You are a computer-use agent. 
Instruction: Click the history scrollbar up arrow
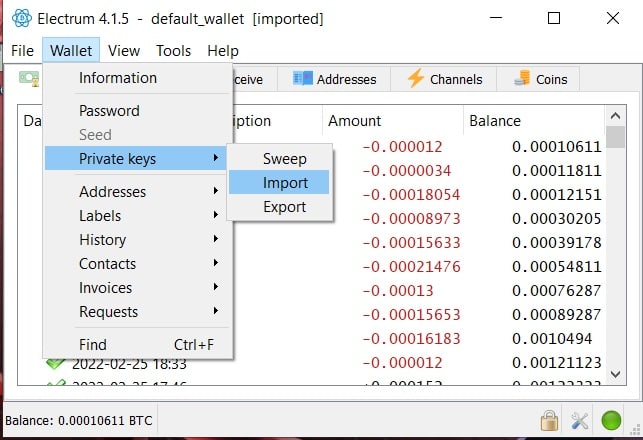[615, 116]
